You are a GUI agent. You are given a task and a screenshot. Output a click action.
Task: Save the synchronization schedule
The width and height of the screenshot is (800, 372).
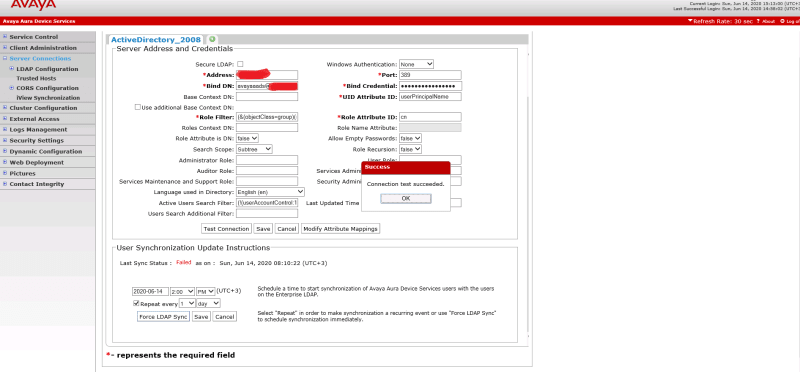201,317
